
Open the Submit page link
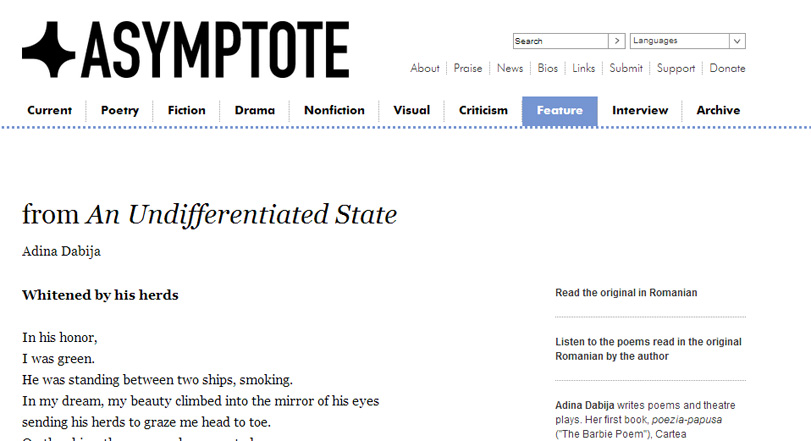point(626,68)
